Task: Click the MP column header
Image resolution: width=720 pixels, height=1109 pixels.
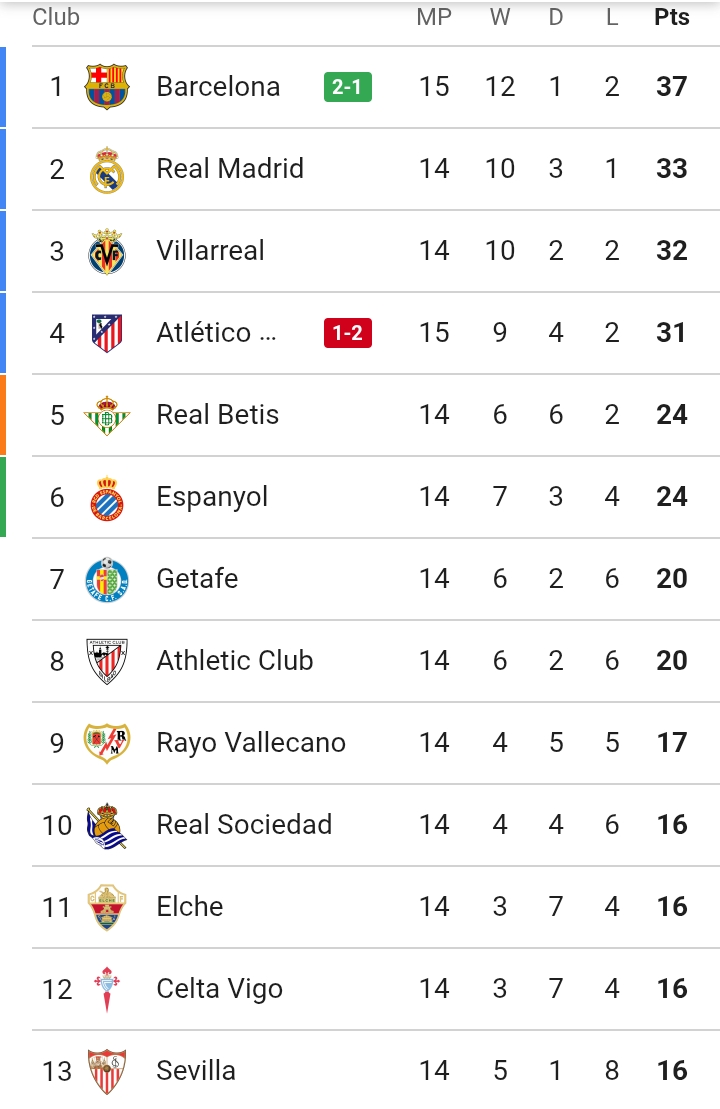Action: [434, 17]
